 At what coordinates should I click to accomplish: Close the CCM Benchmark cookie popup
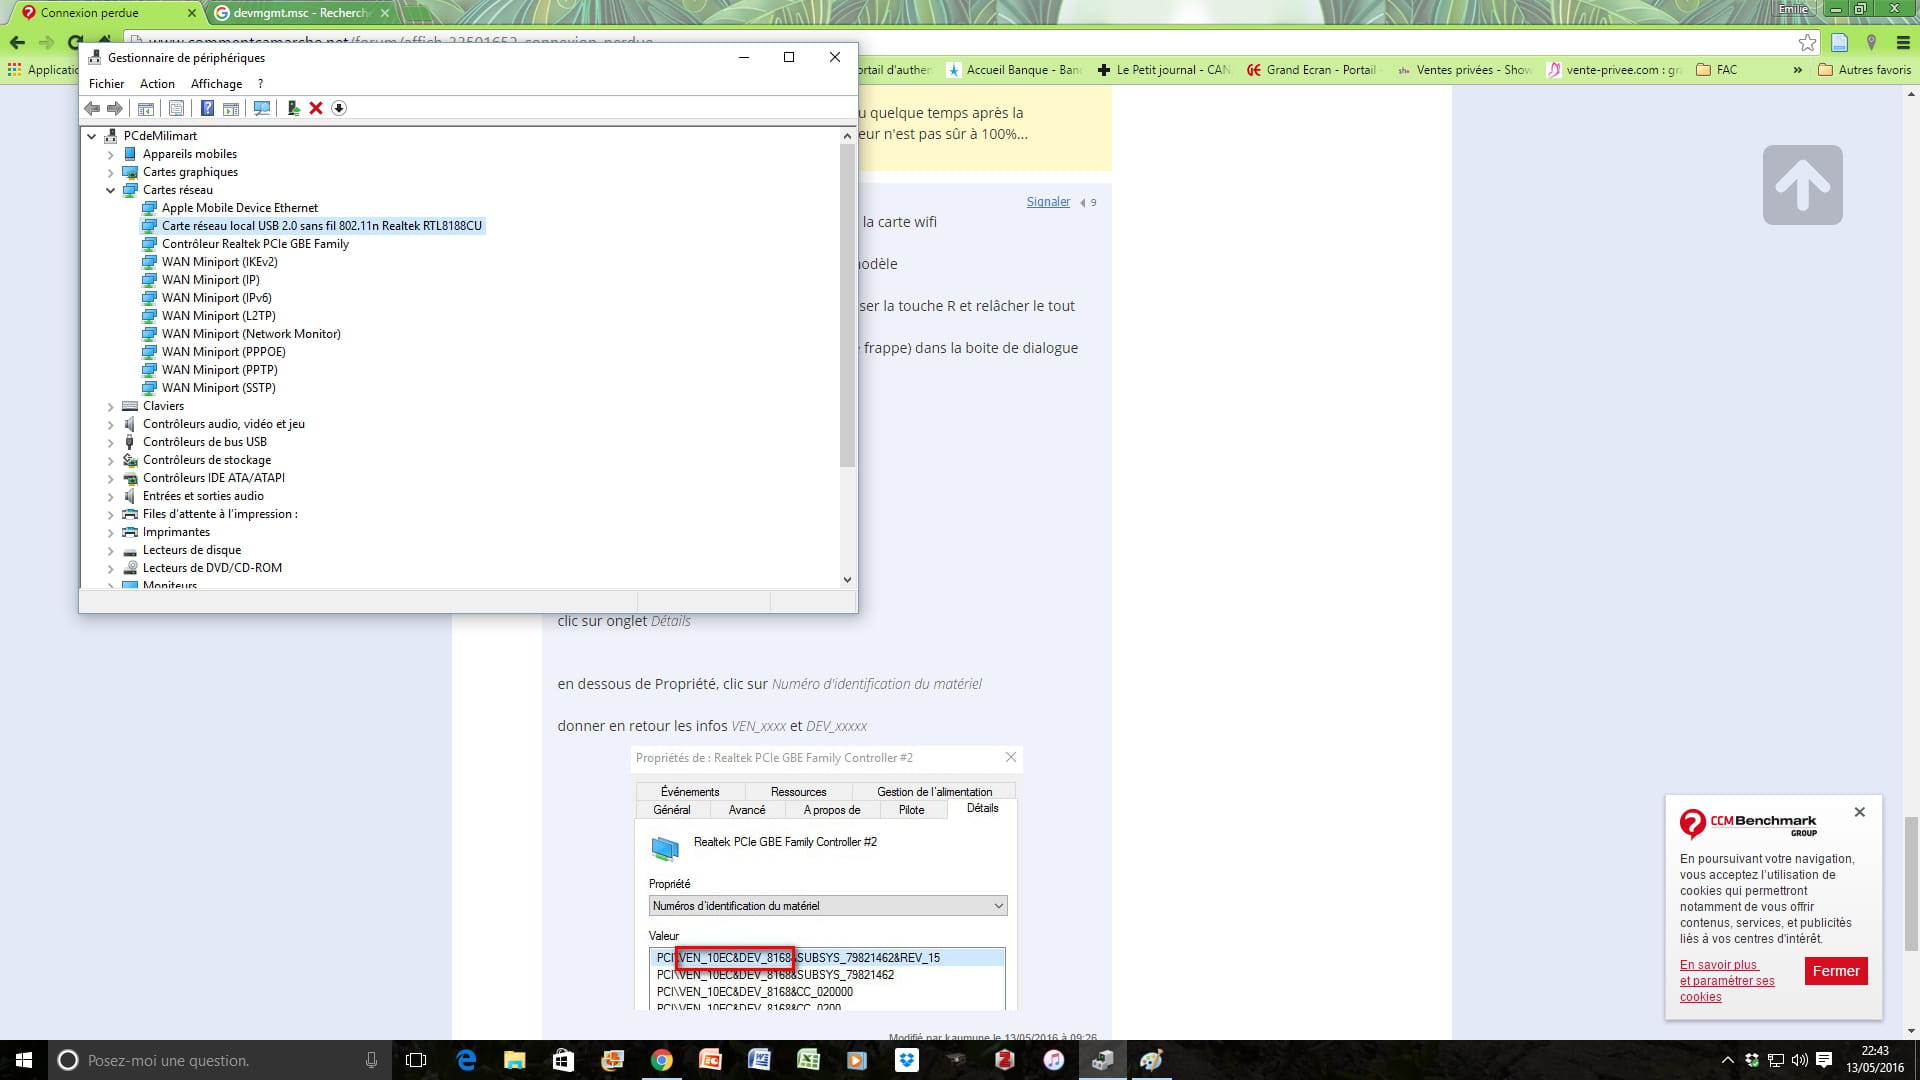point(1860,812)
